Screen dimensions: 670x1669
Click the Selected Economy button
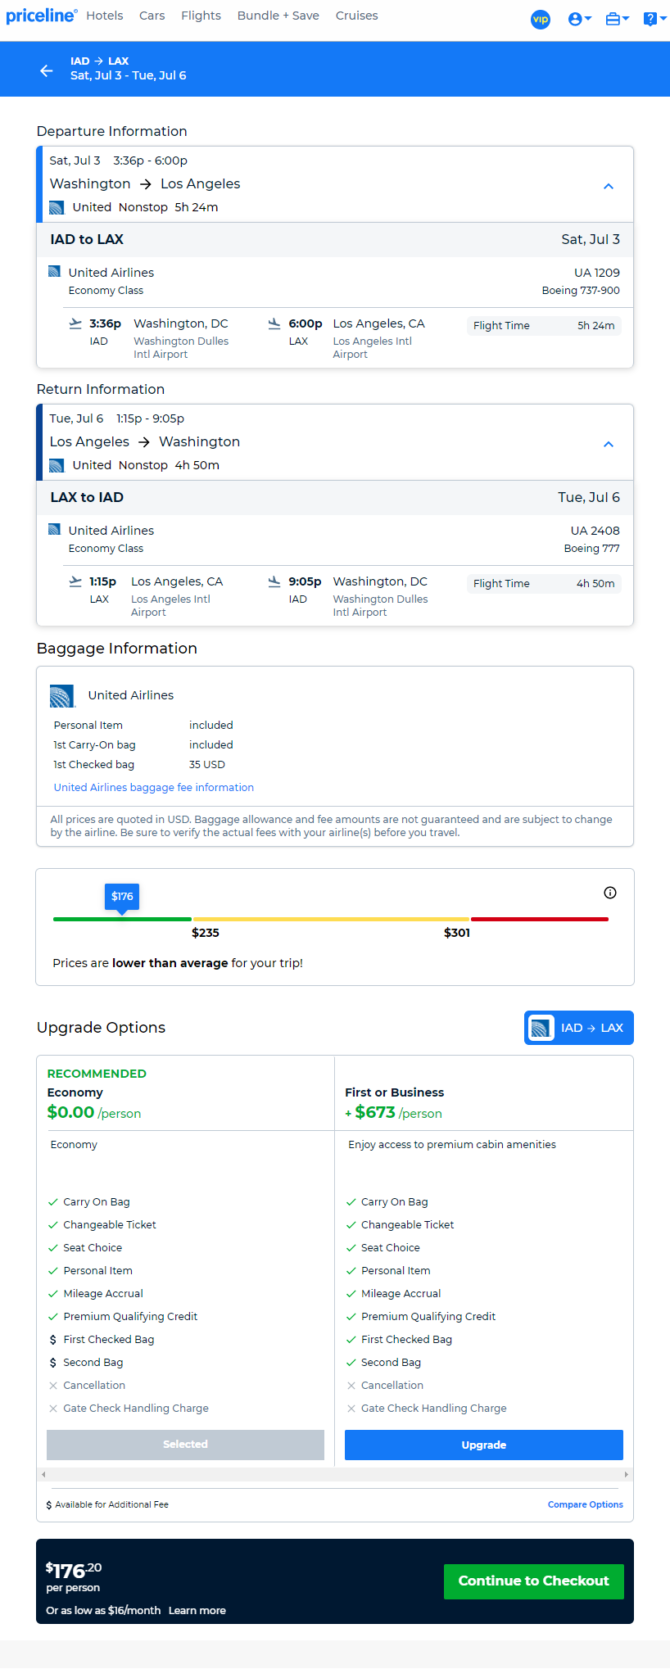click(x=186, y=1445)
